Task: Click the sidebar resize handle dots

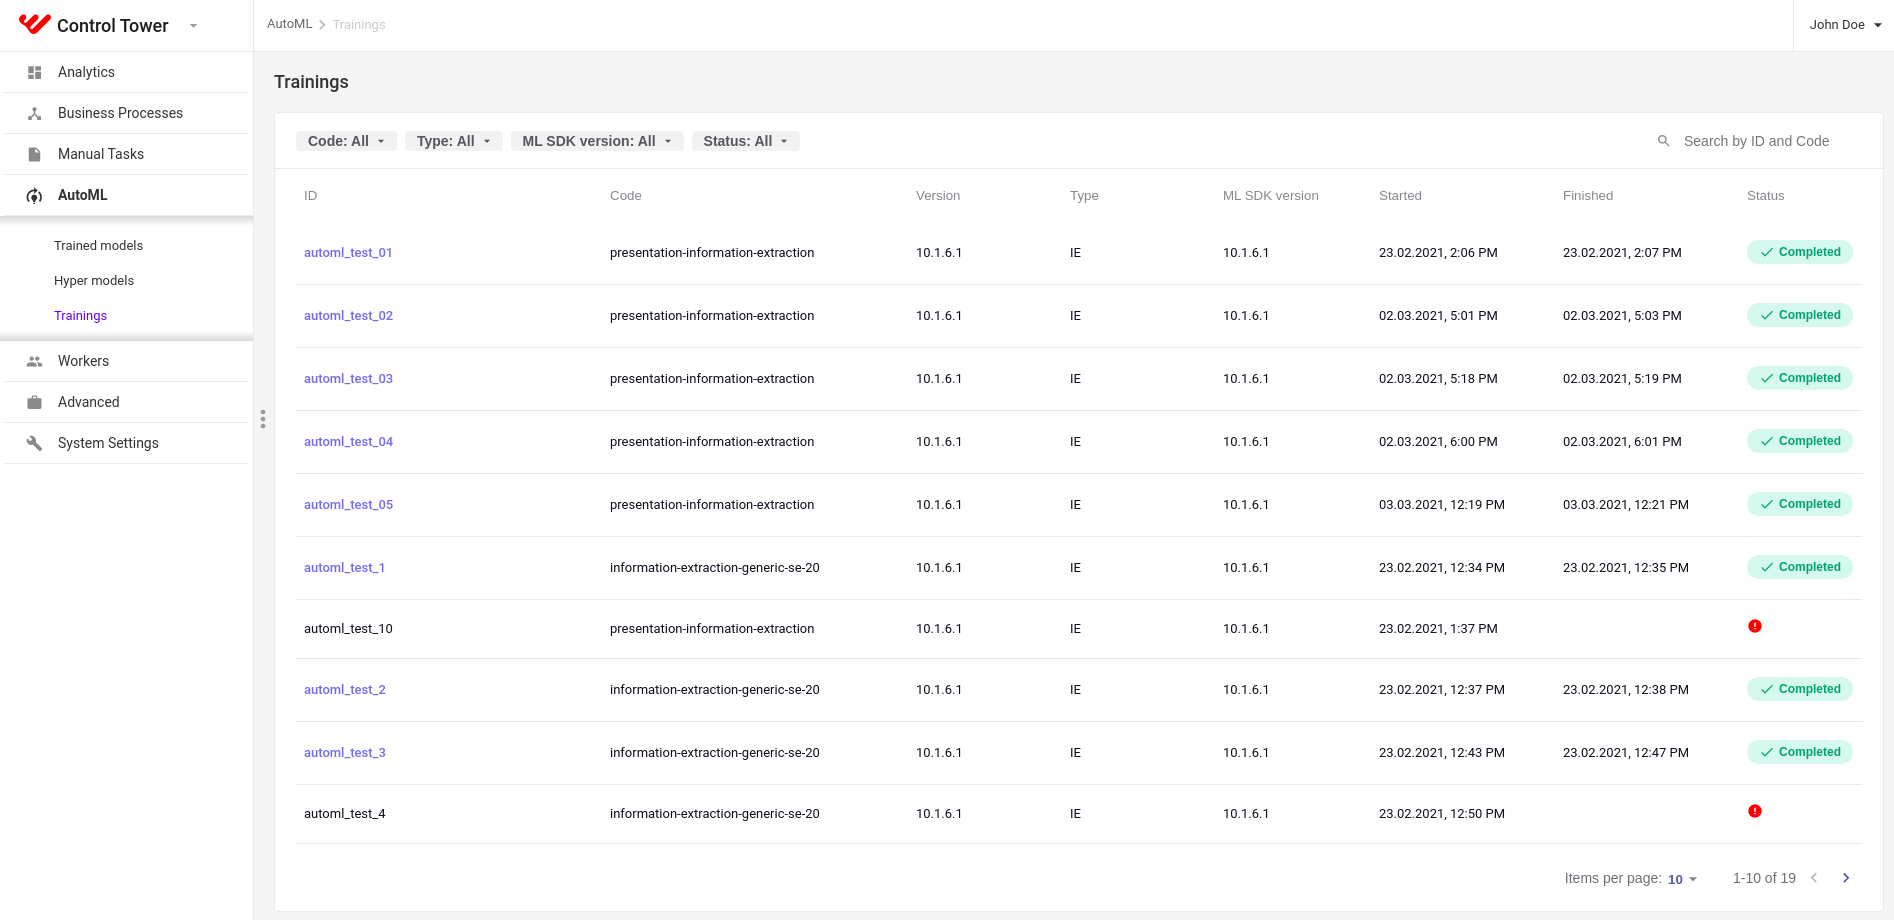Action: [263, 419]
